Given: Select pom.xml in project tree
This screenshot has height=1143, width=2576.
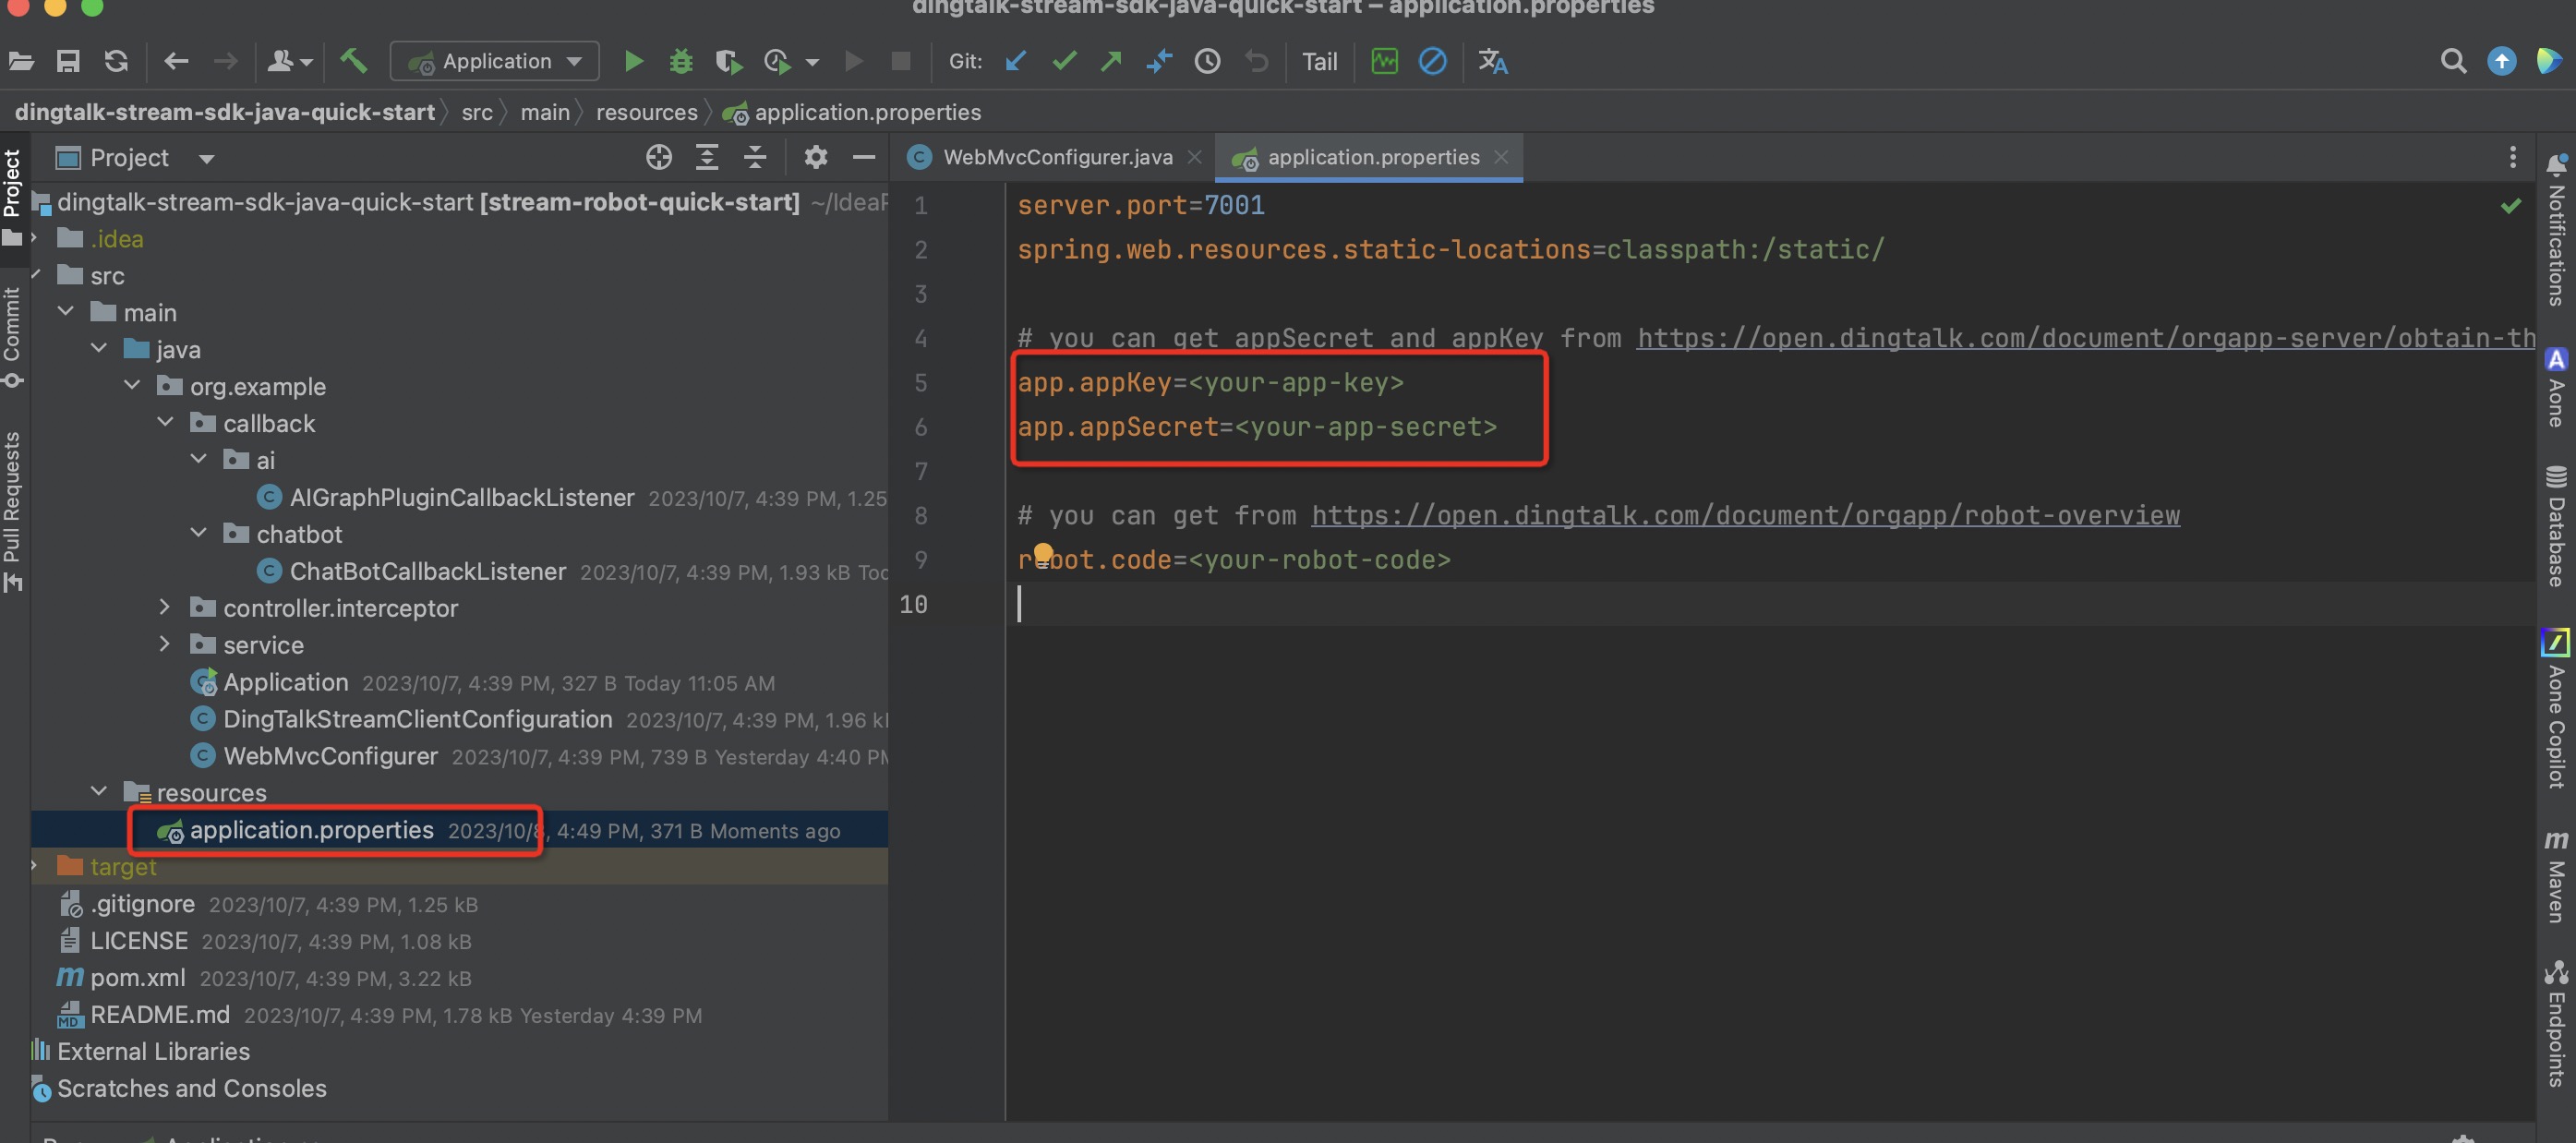Looking at the screenshot, I should (137, 977).
